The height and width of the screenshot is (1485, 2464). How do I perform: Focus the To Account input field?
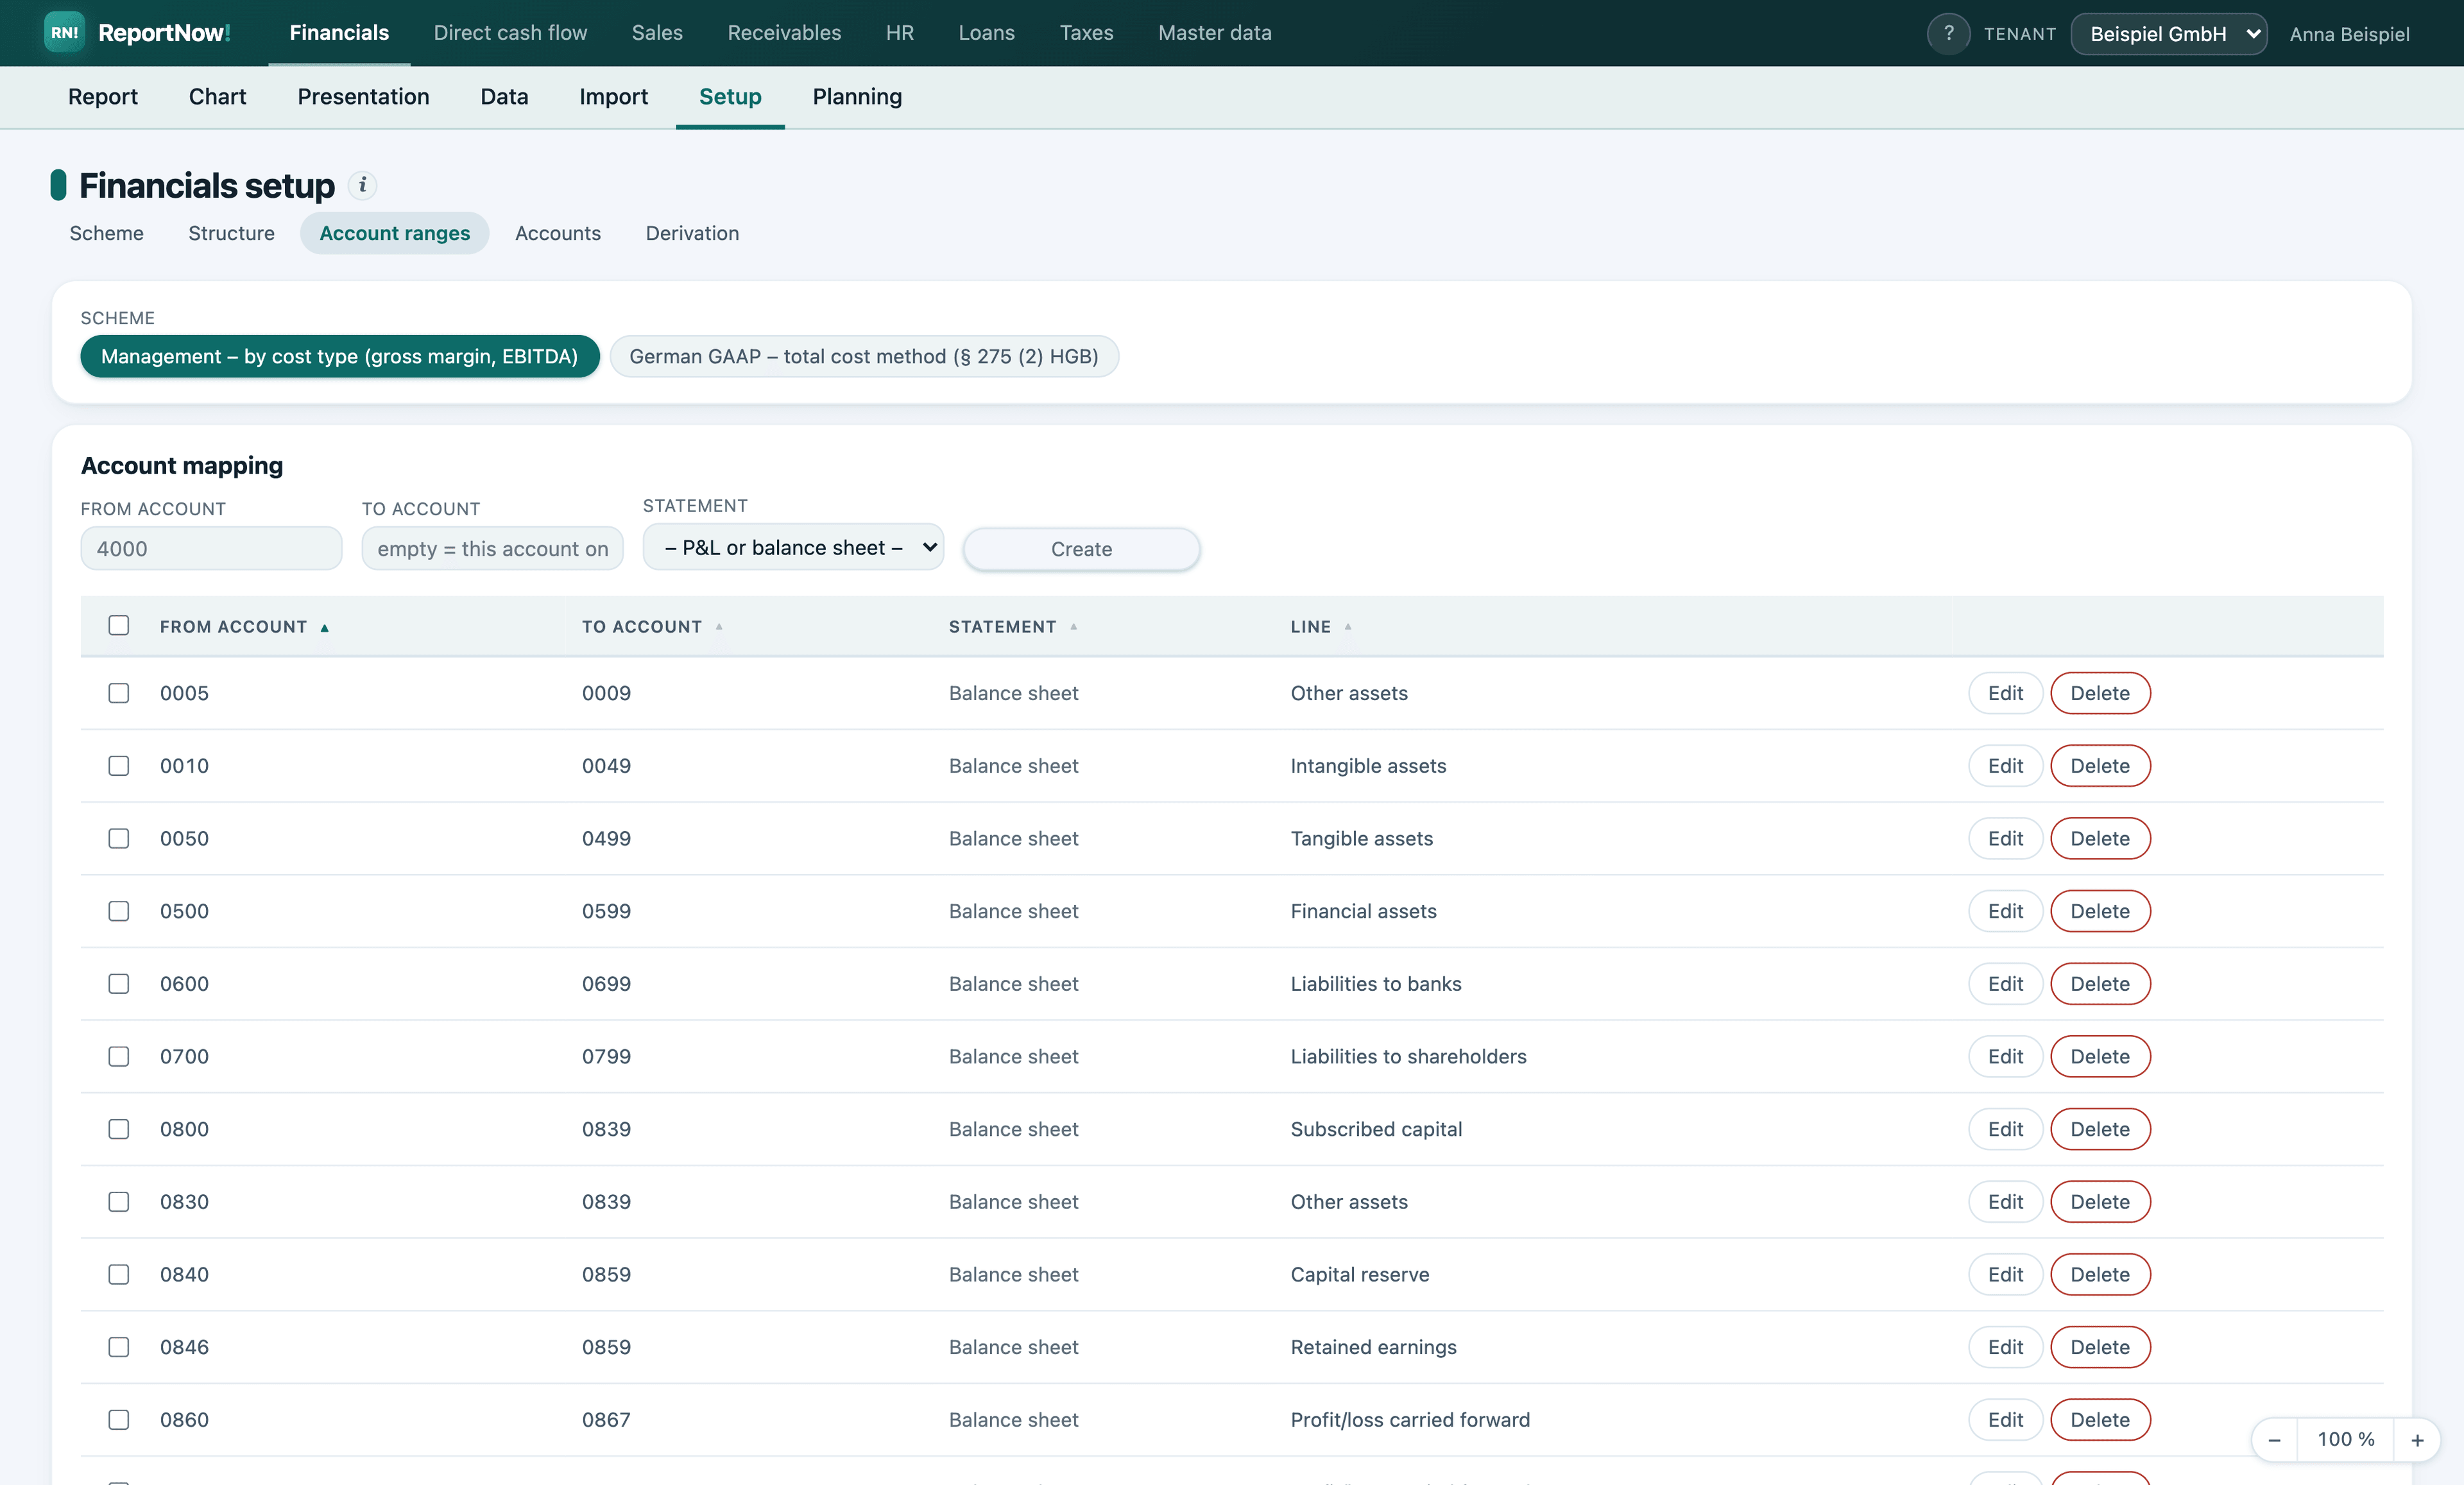tap(492, 549)
